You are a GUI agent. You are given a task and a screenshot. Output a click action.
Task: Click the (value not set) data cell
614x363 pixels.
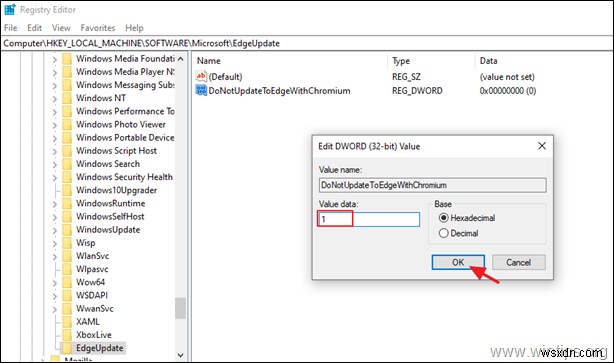507,77
